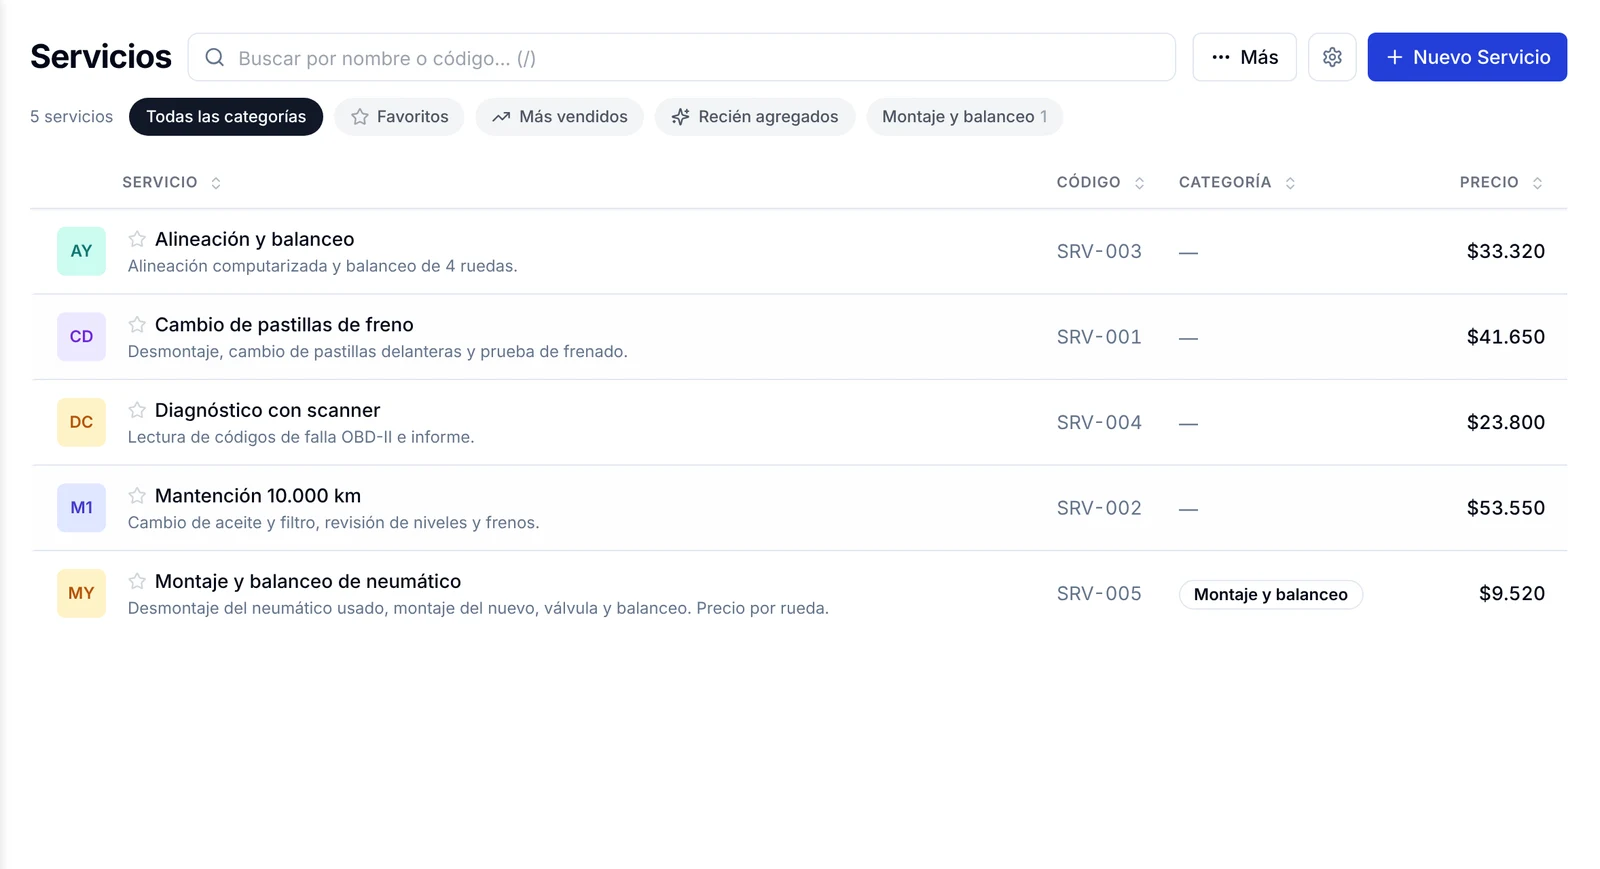1600x869 pixels.
Task: Open Montaje y balanceo de neumático
Action: (x=308, y=581)
